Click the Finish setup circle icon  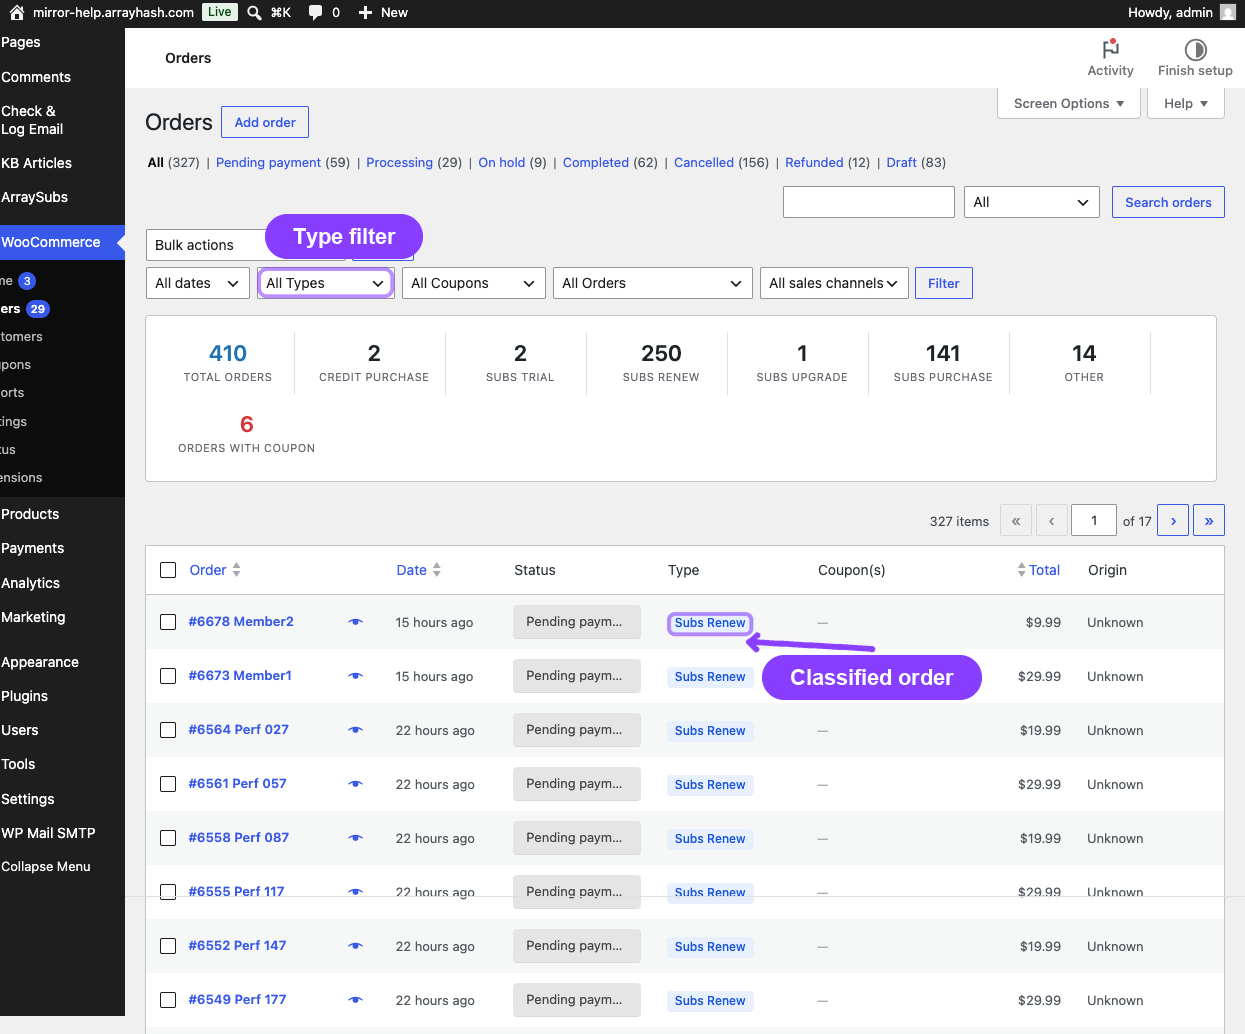click(x=1195, y=49)
